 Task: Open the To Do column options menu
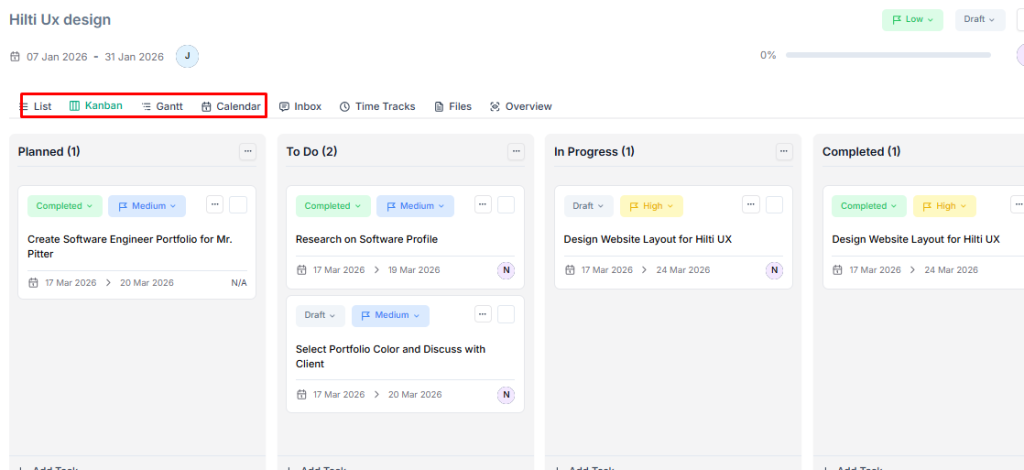[x=516, y=152]
